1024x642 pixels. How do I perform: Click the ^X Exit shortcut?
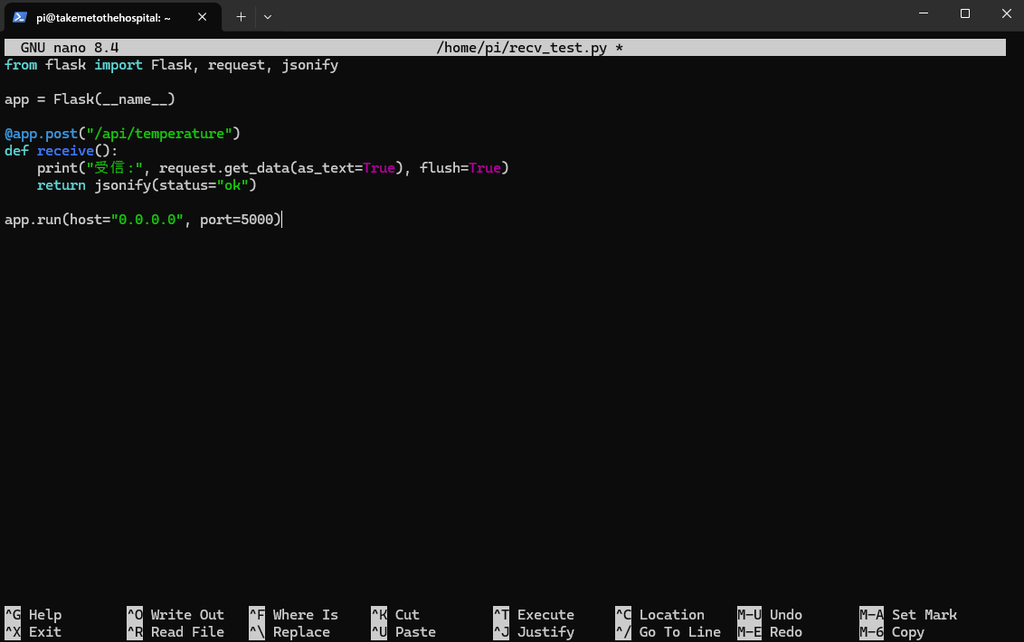[33, 632]
